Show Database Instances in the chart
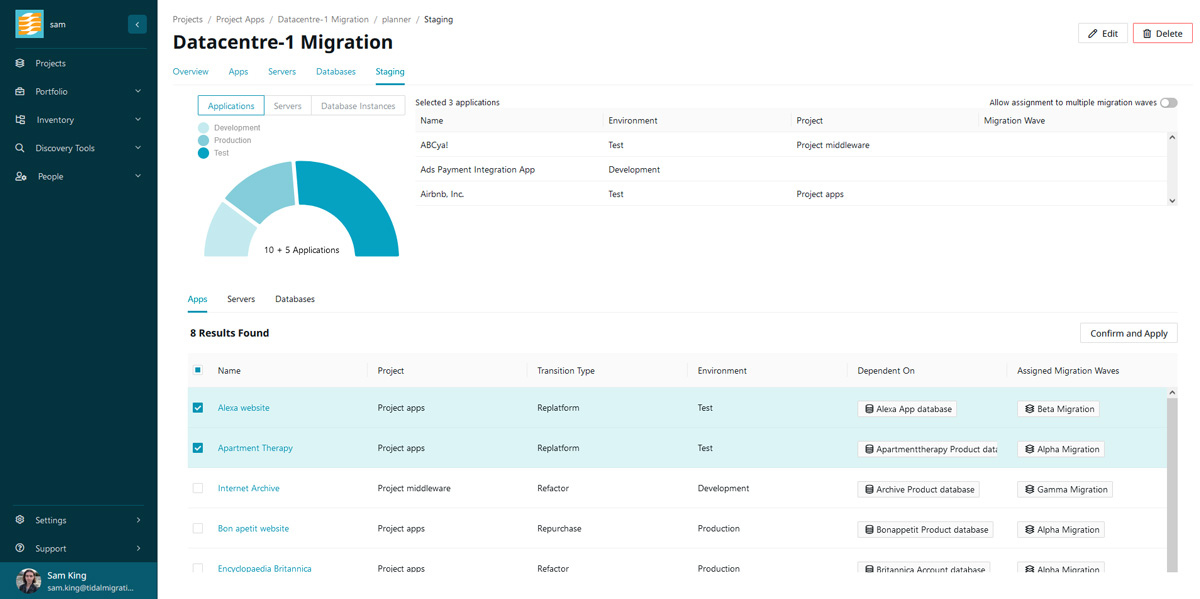Screen dimensions: 1200x599 pos(358,106)
